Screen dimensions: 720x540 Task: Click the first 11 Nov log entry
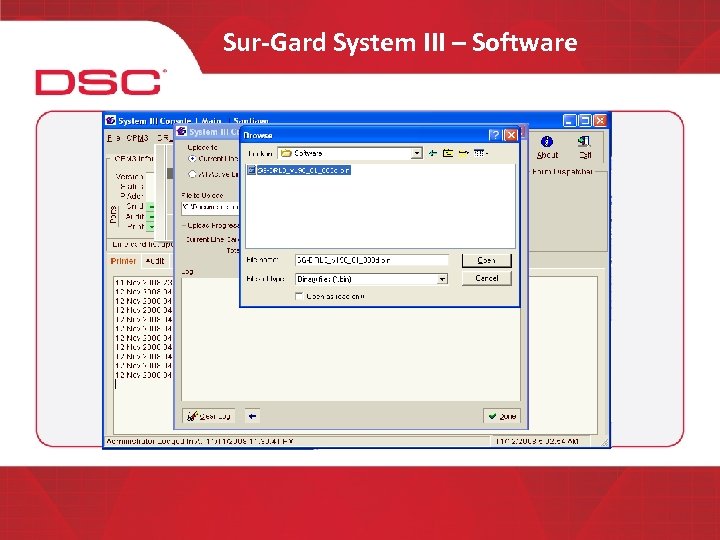tap(143, 283)
